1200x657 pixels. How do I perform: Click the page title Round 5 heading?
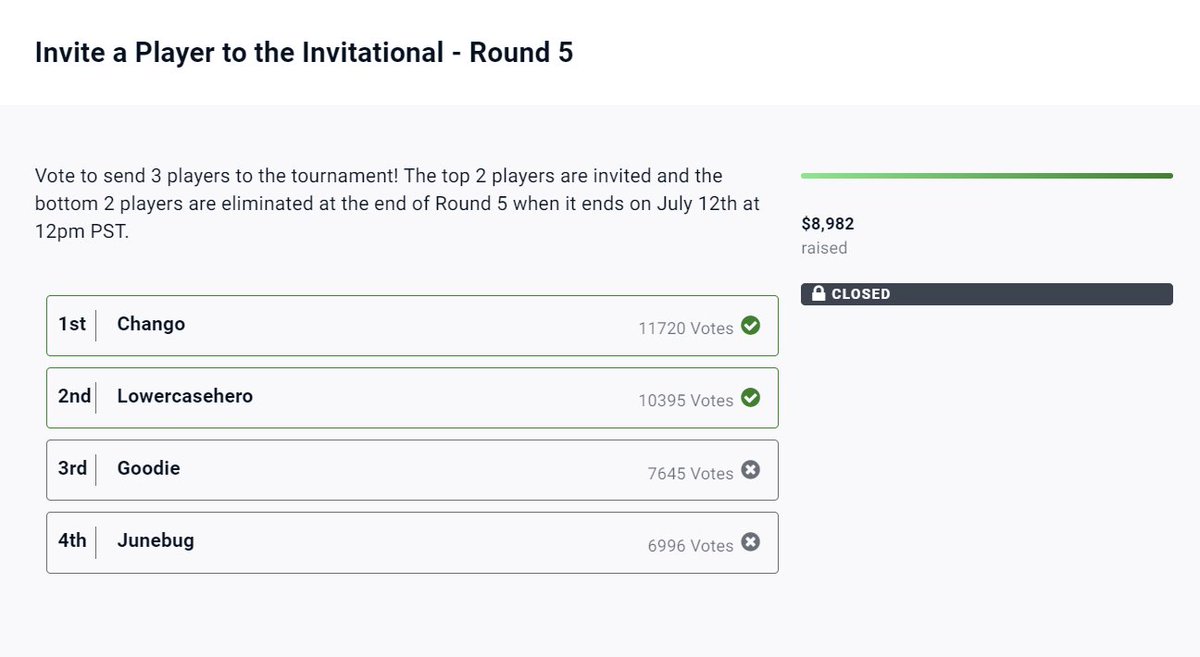[x=304, y=52]
